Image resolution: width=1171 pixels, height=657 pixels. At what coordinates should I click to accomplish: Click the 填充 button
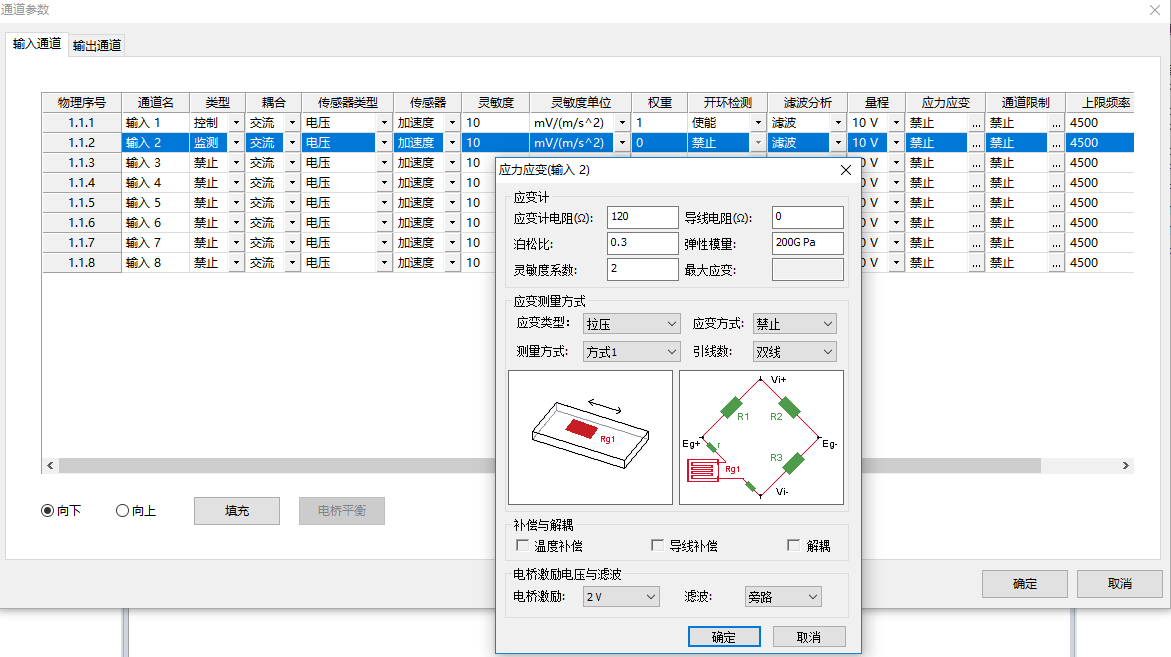pos(237,511)
